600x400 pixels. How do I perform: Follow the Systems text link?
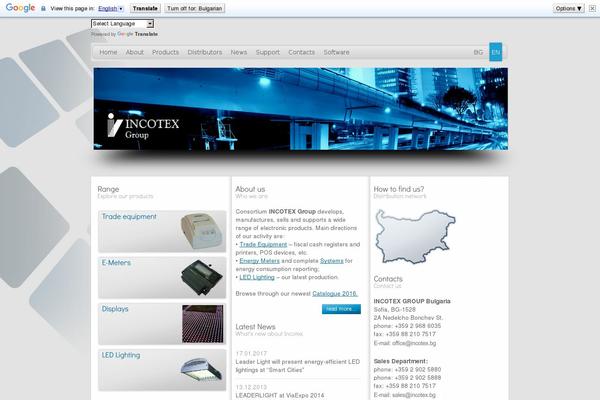click(x=332, y=261)
